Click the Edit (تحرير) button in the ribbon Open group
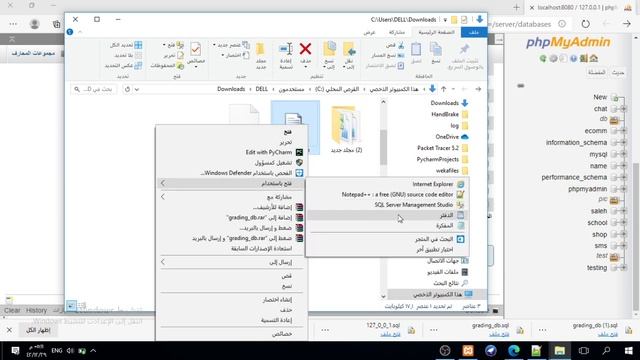The image size is (640, 360). 174,55
